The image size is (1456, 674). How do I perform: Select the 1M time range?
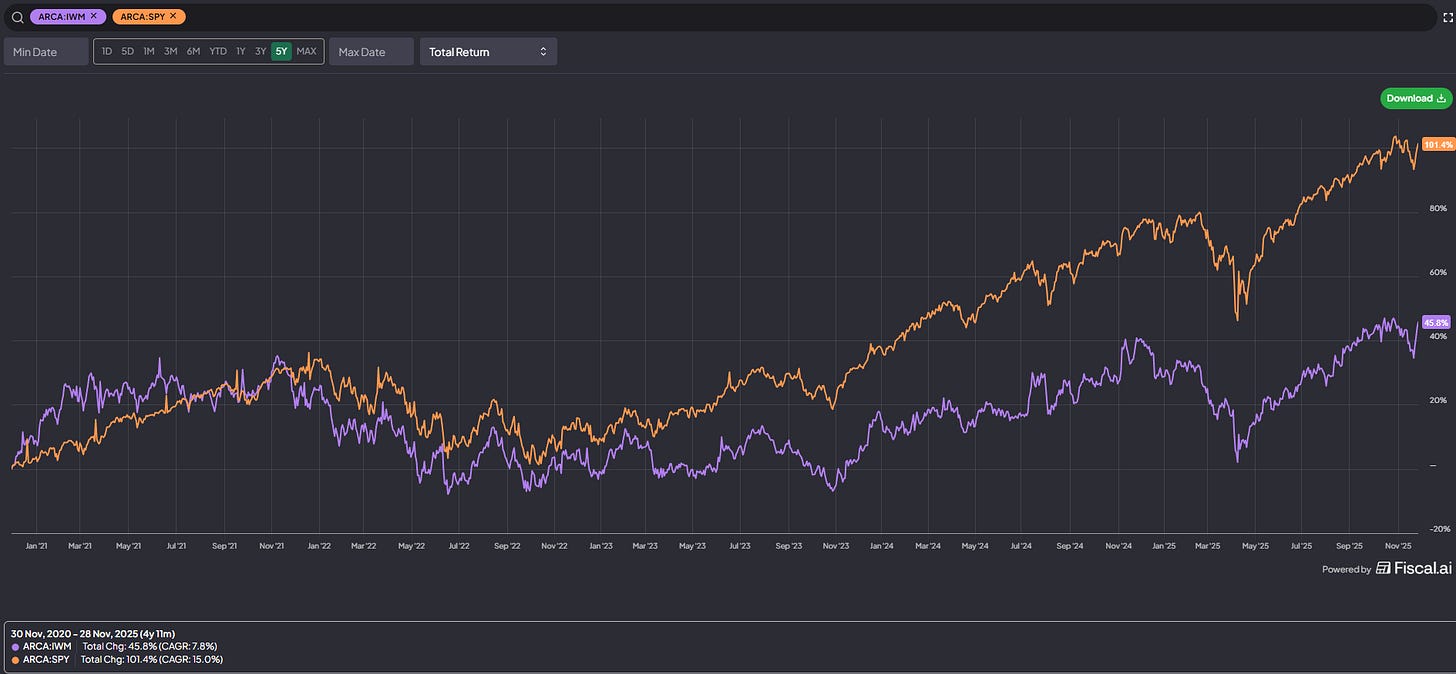tap(148, 51)
